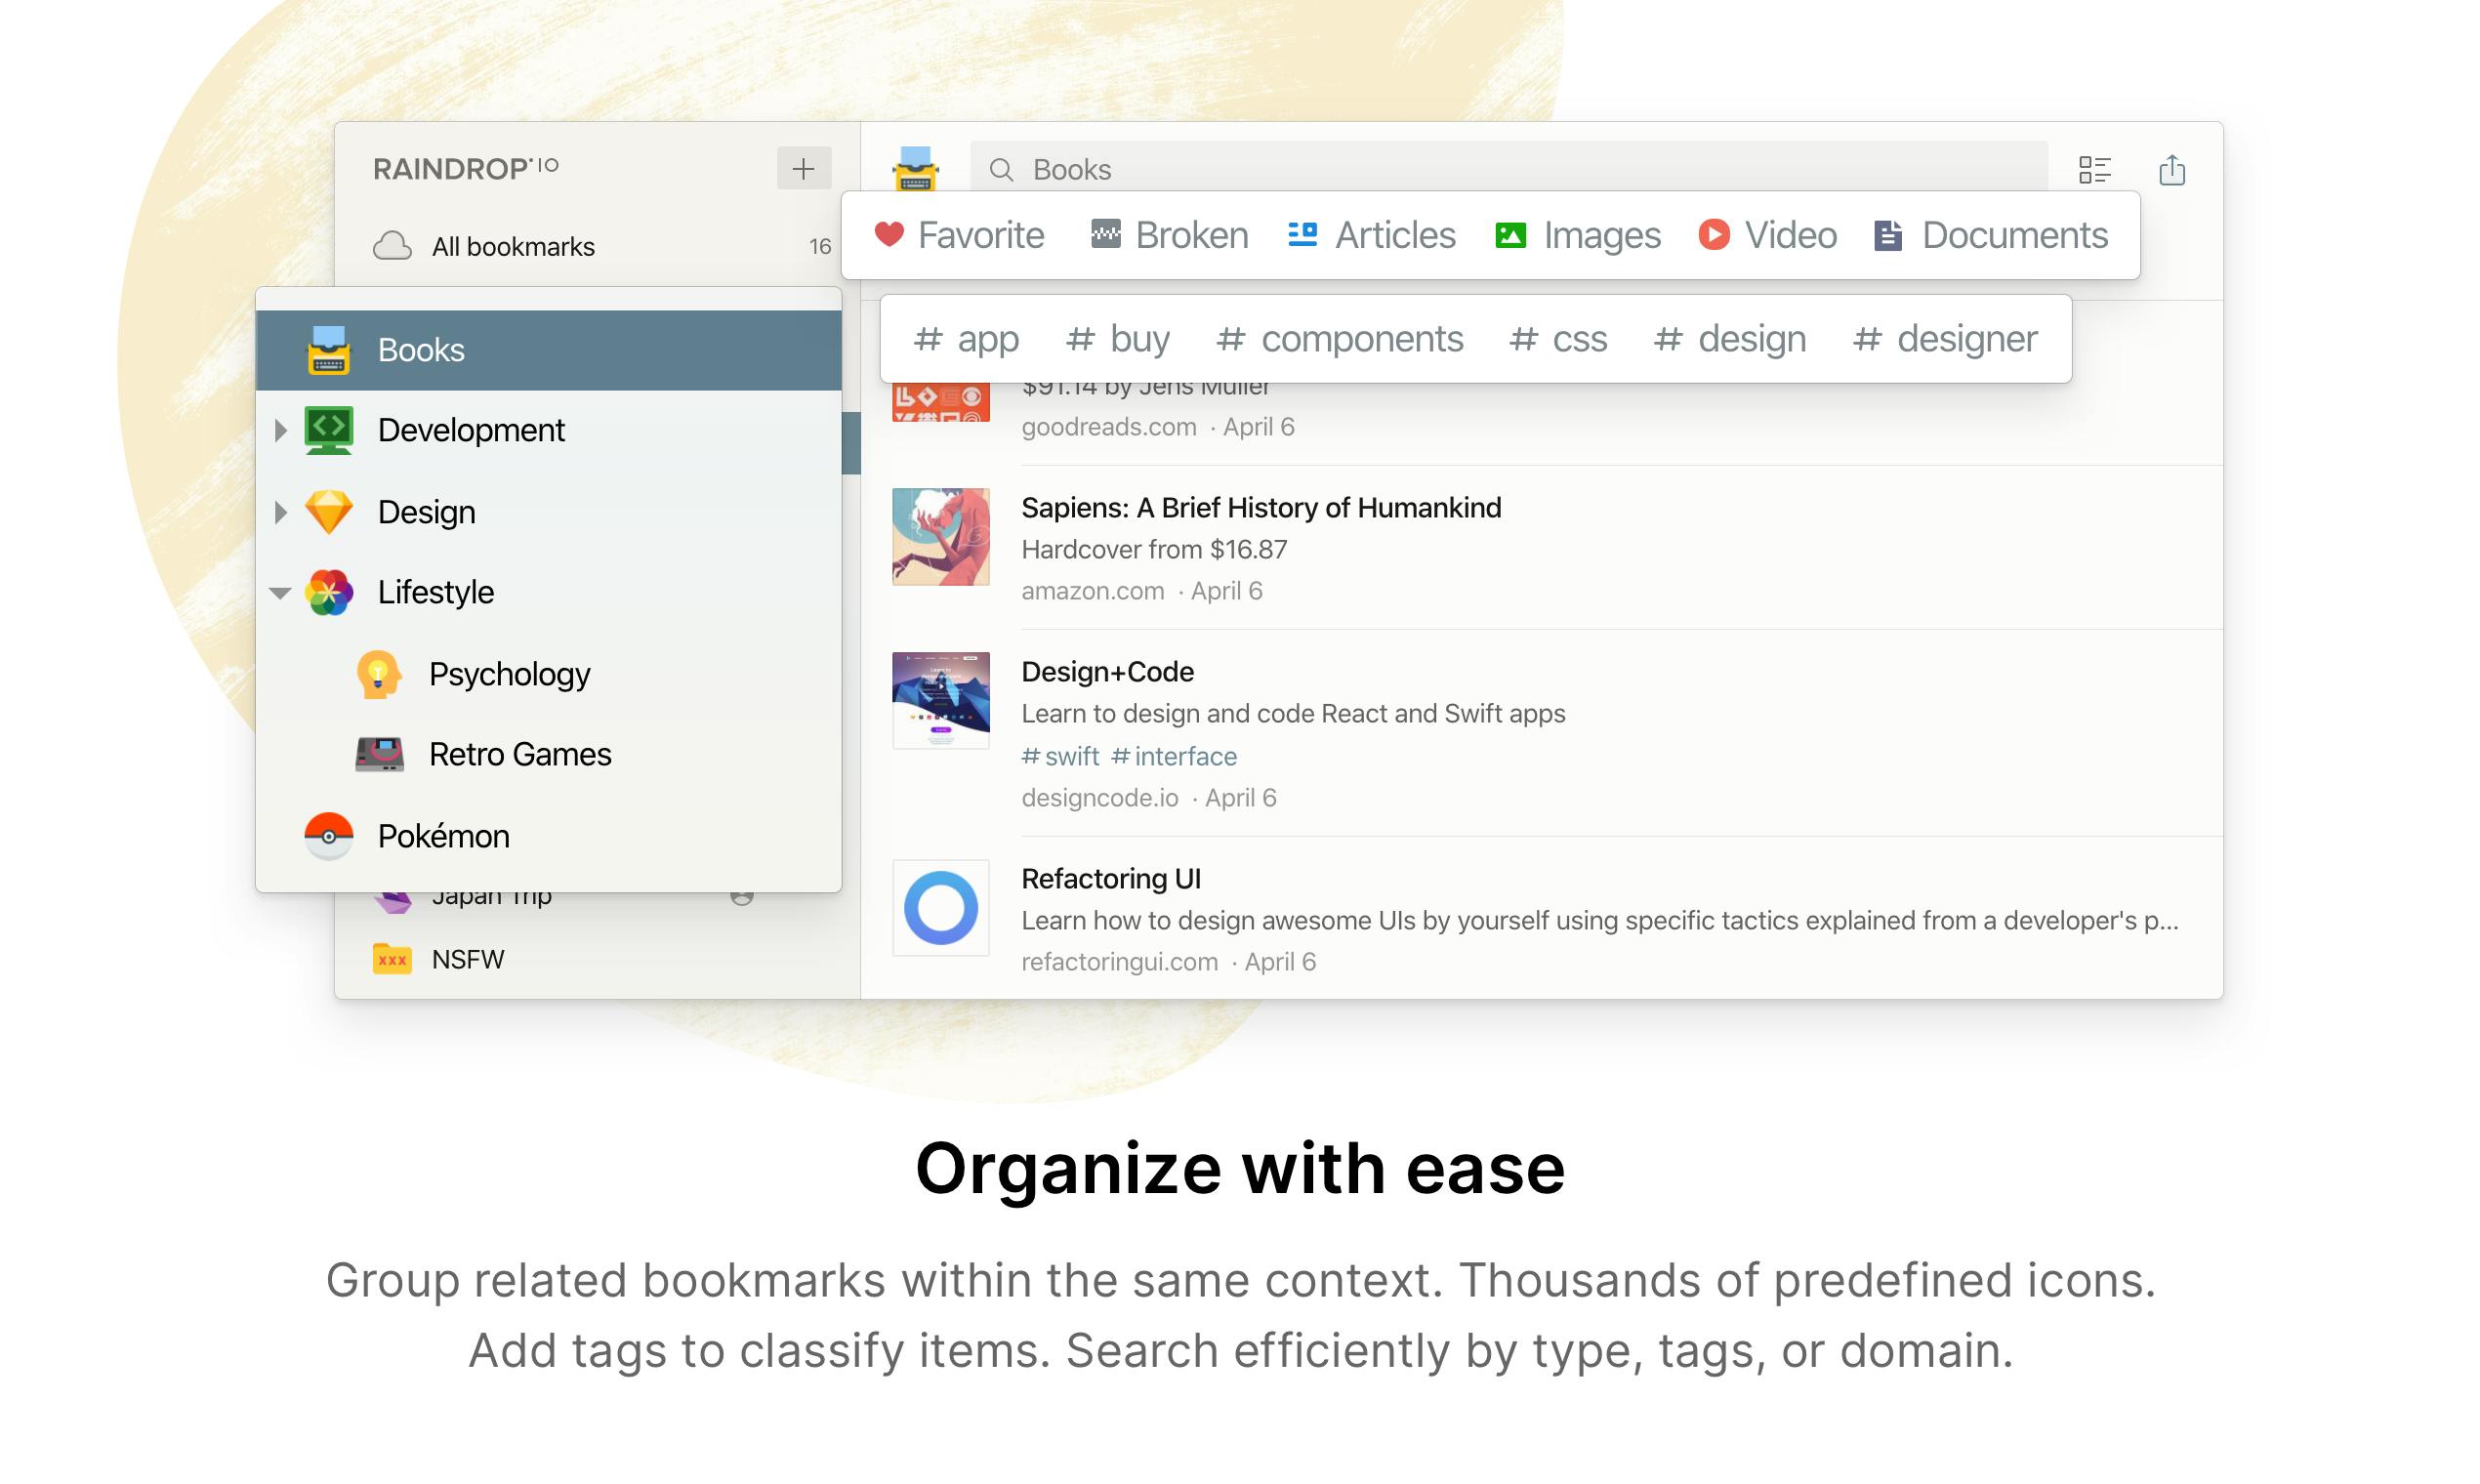2480x1484 pixels.
Task: Click the NSFW folder icon
Action: click(x=392, y=959)
